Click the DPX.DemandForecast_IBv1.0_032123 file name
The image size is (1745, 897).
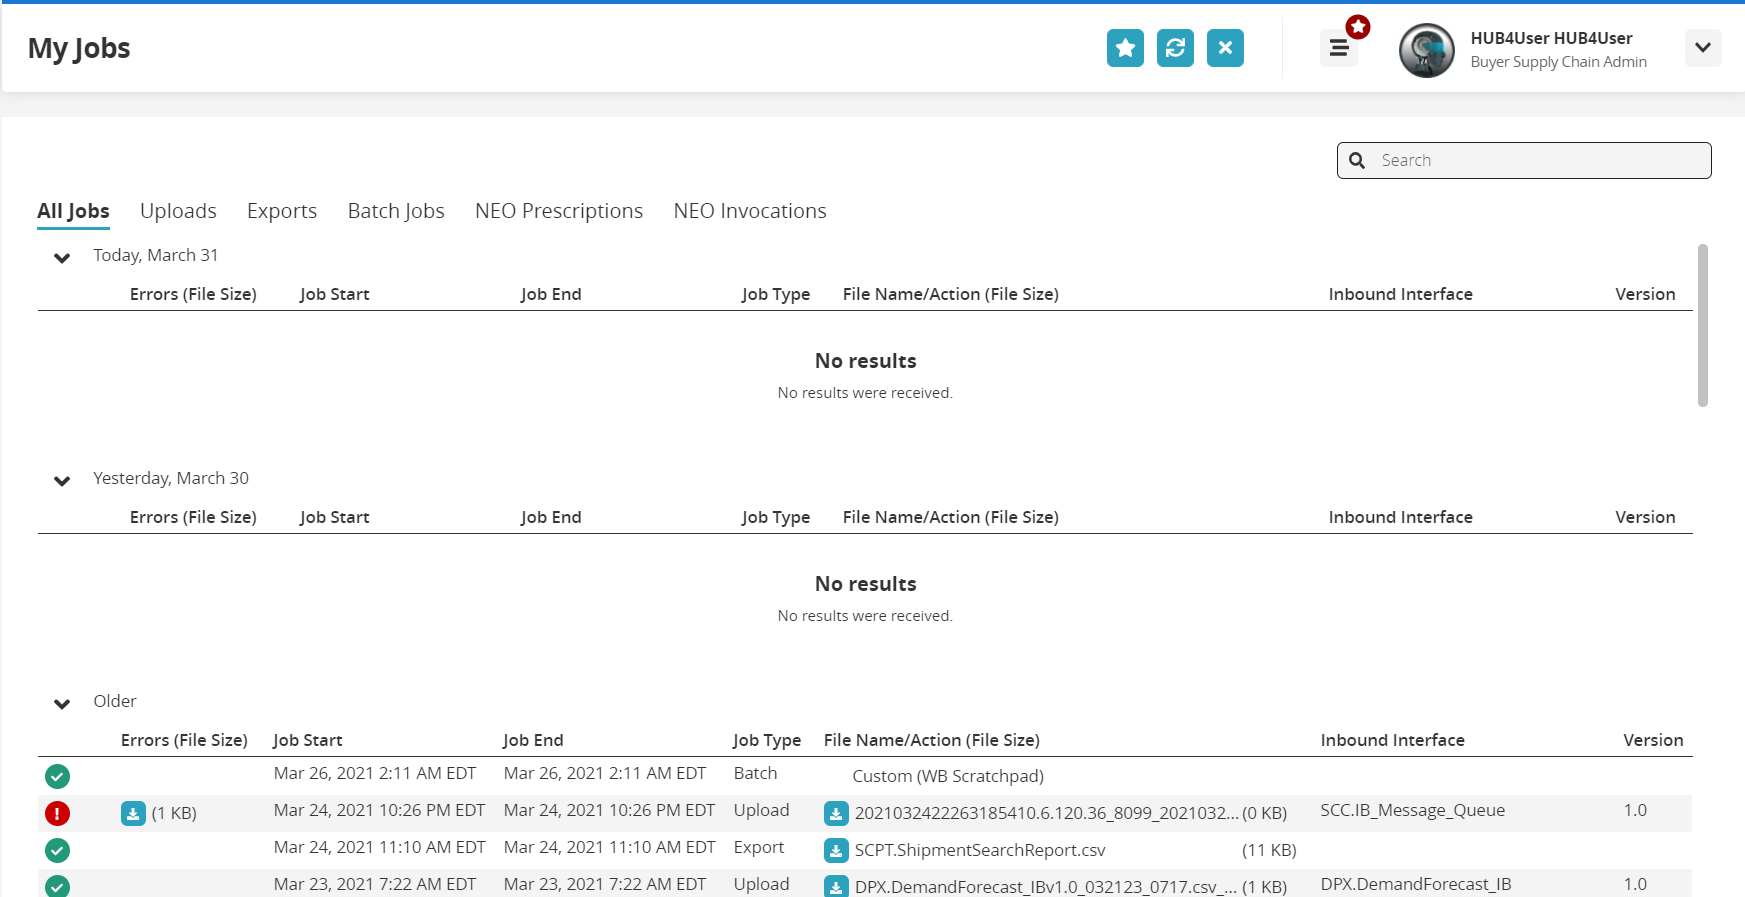click(1047, 887)
